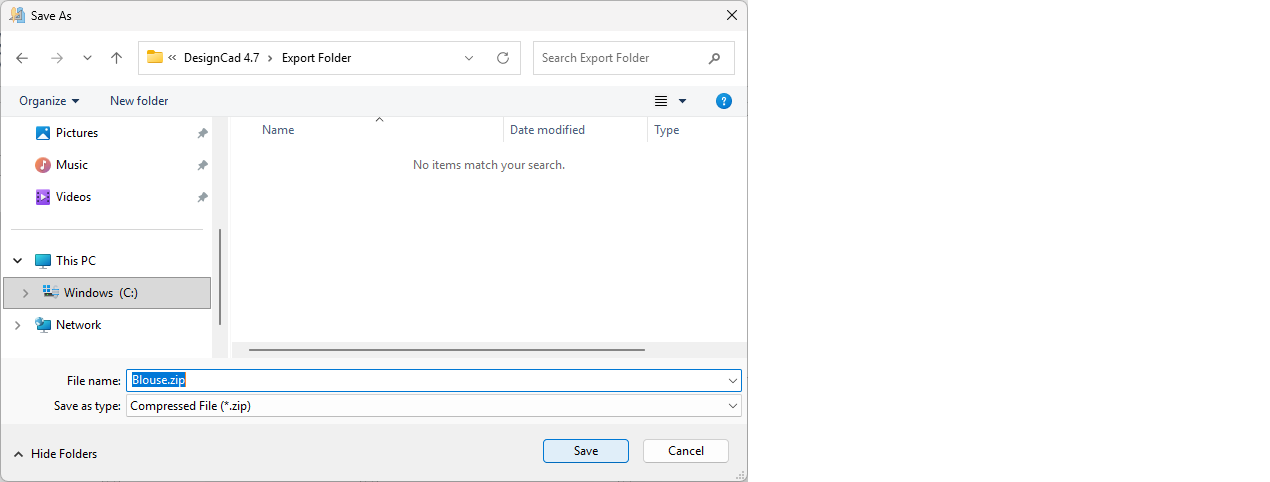Expand the address bar path dropdown
Viewport: 1270px width, 482px height.
click(x=469, y=58)
